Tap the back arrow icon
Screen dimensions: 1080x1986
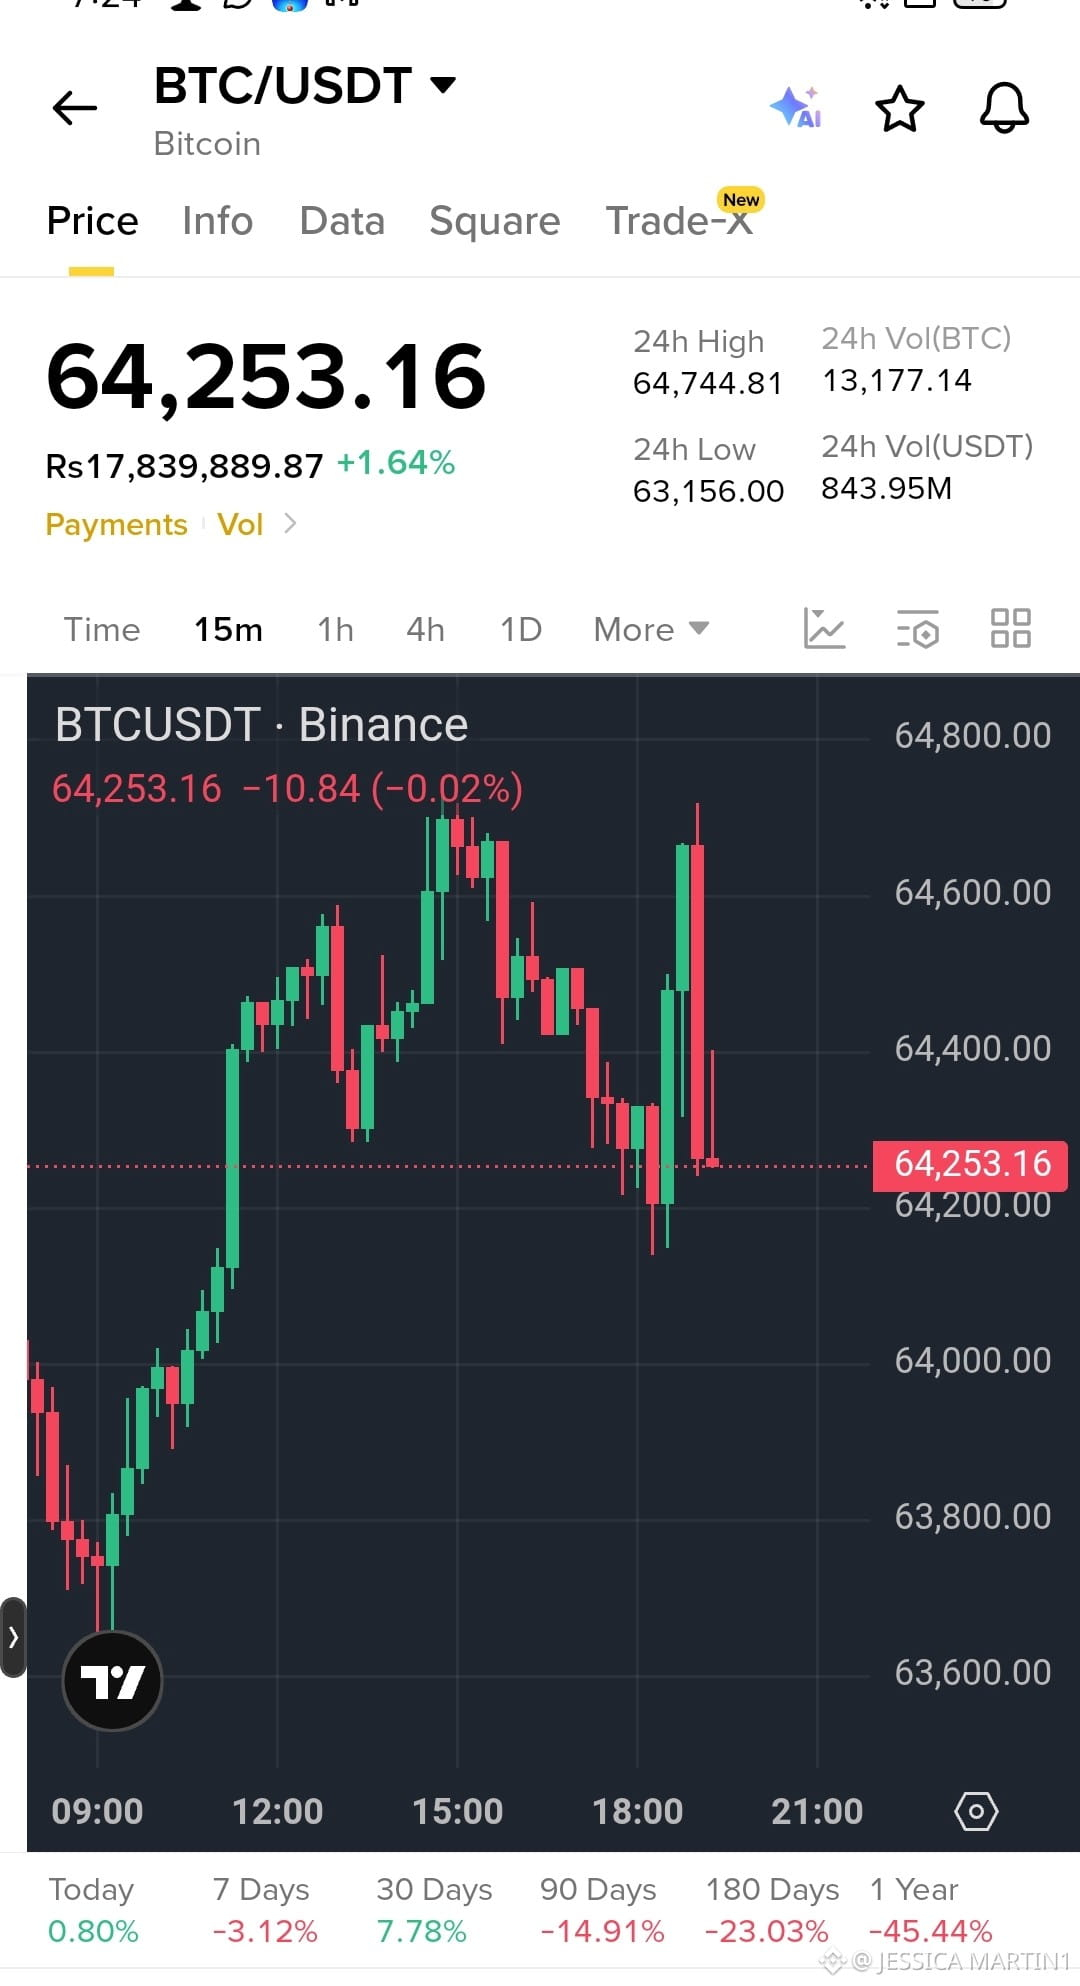pyautogui.click(x=75, y=108)
